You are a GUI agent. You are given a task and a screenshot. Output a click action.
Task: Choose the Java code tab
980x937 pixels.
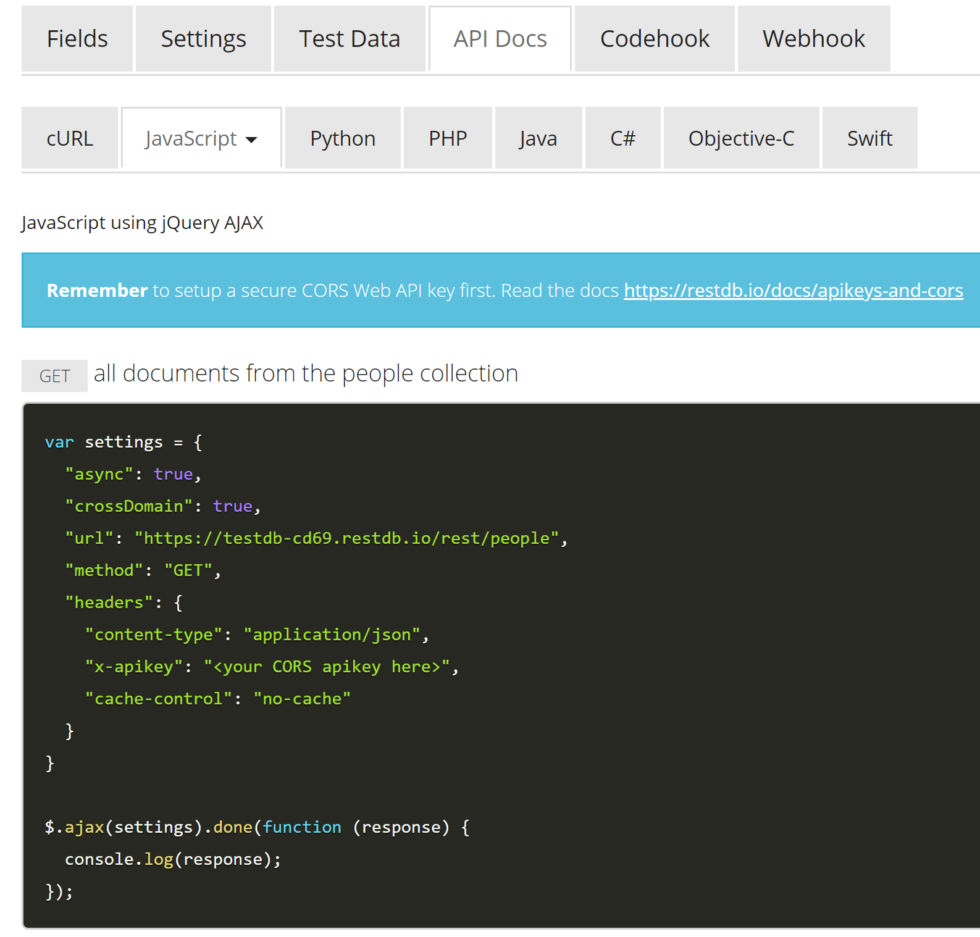coord(538,138)
